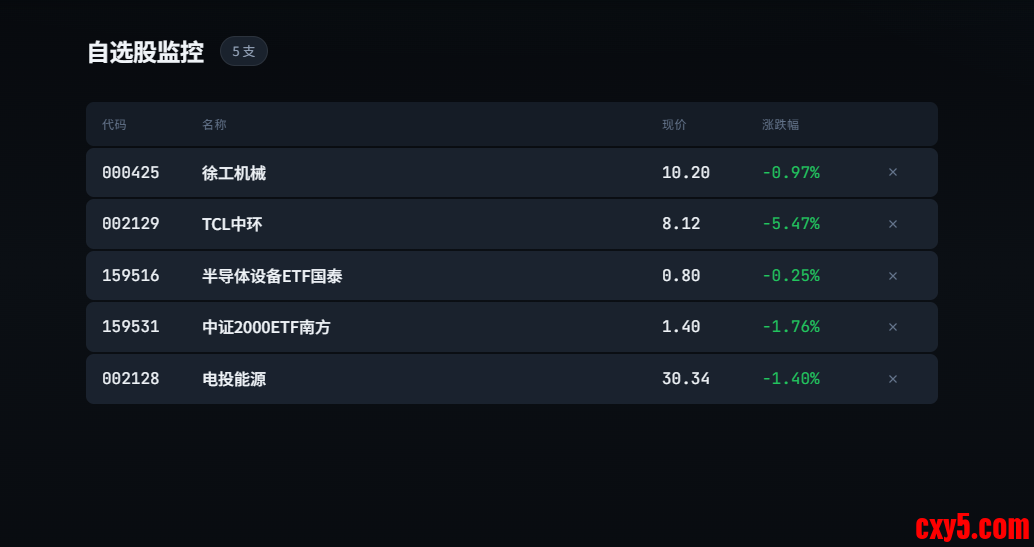Sort by the 现价 column header
1034x547 pixels.
click(674, 125)
